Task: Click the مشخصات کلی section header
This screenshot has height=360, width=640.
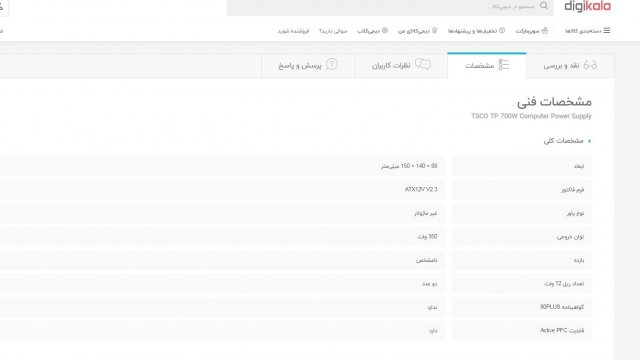Action: click(563, 141)
